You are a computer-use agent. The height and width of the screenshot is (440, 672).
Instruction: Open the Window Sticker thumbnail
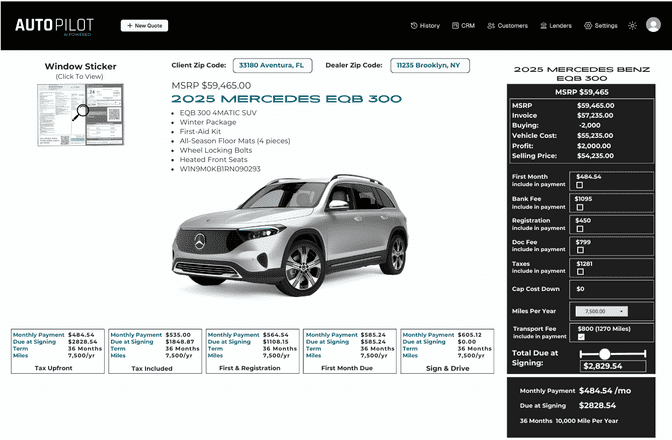click(x=81, y=115)
